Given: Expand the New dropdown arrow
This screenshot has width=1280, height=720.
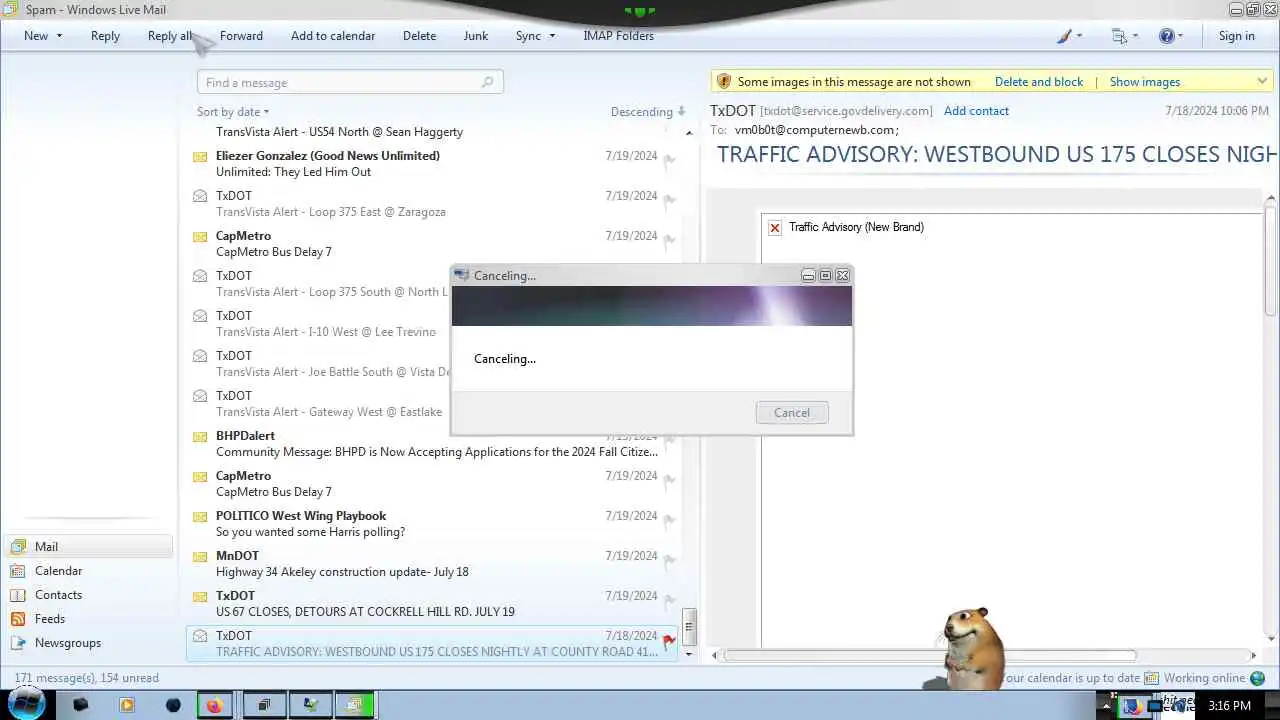Looking at the screenshot, I should click(x=59, y=36).
